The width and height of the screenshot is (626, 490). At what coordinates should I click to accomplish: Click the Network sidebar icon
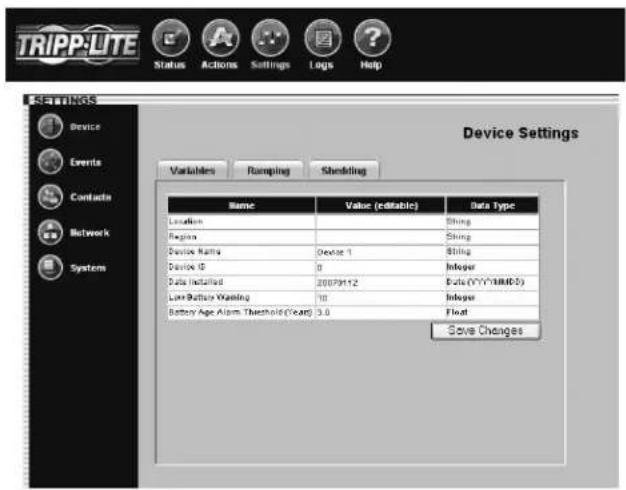coord(50,232)
